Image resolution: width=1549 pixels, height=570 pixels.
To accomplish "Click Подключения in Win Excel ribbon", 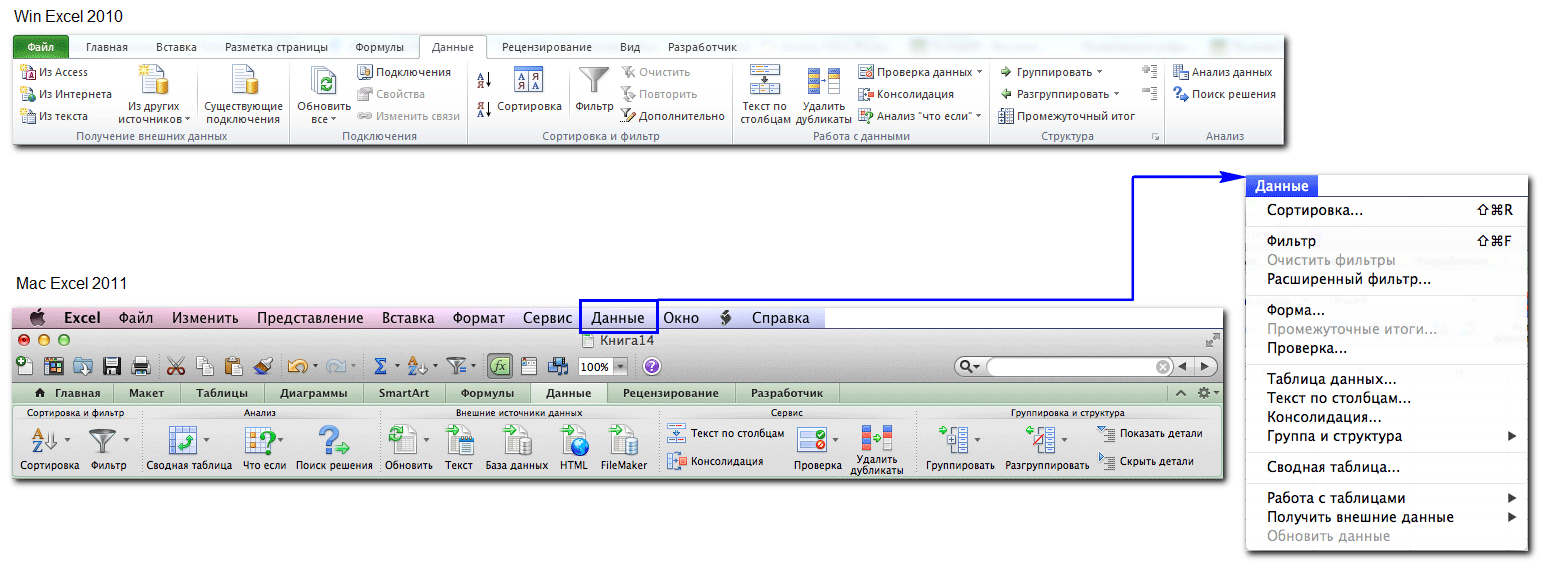I will click(404, 72).
